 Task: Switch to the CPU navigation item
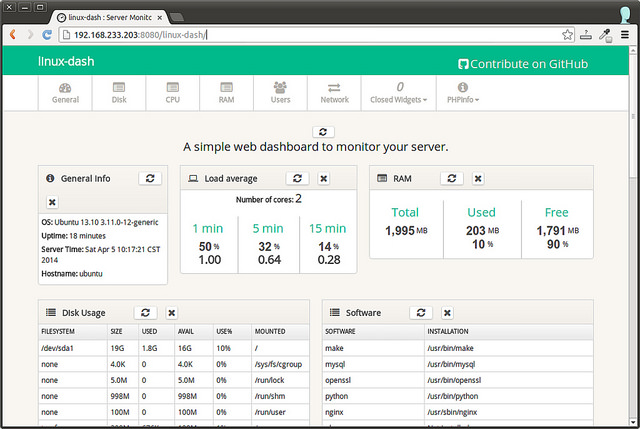[x=172, y=94]
